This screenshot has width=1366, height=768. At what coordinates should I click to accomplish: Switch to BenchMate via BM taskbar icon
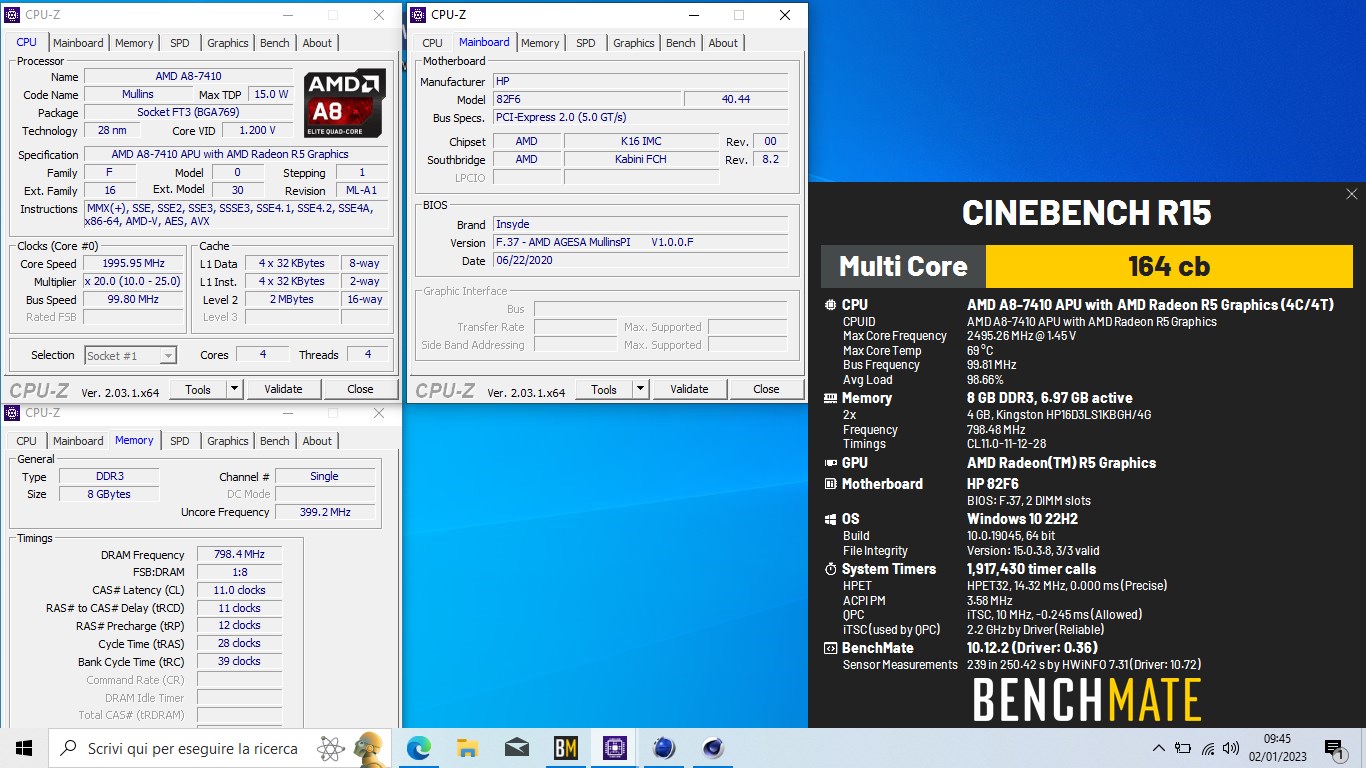pos(565,748)
